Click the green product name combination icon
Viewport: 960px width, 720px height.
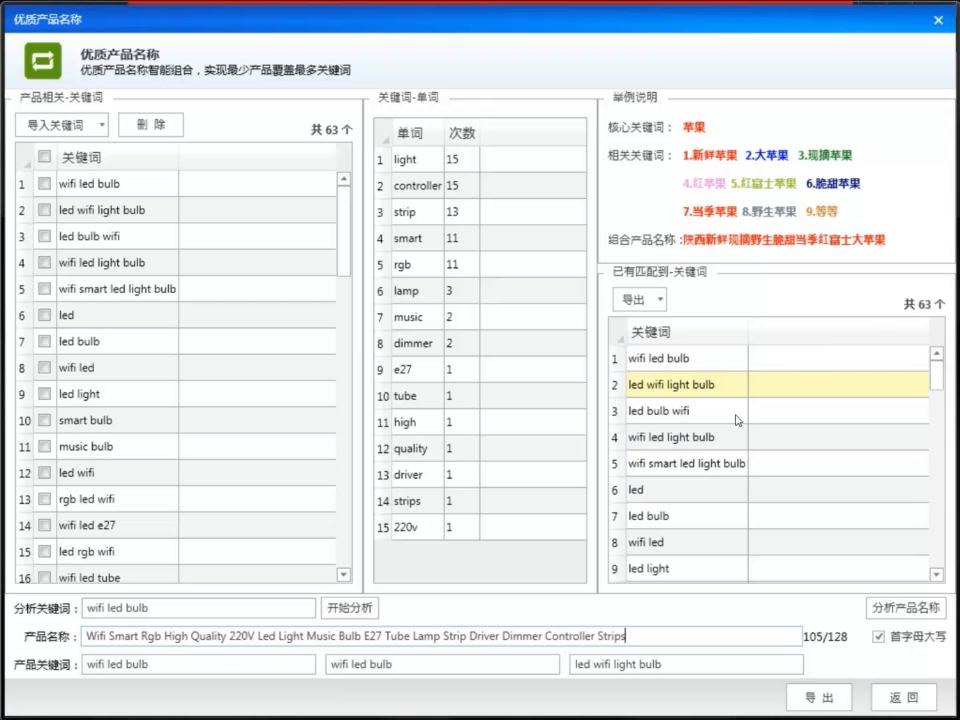pos(43,61)
